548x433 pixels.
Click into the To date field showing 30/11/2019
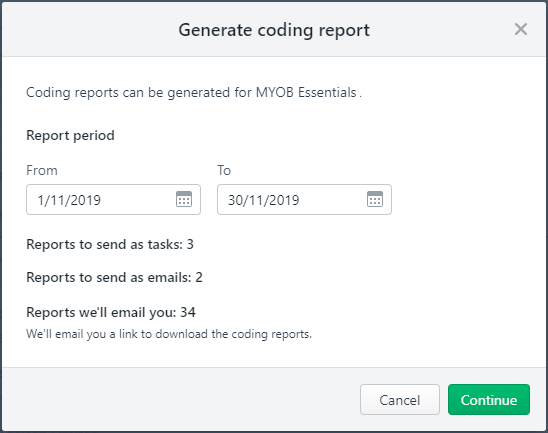click(304, 200)
